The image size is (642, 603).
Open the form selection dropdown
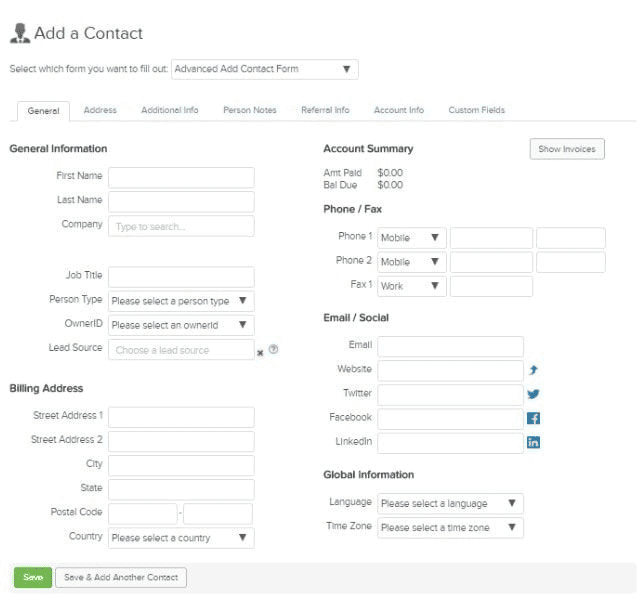point(265,69)
